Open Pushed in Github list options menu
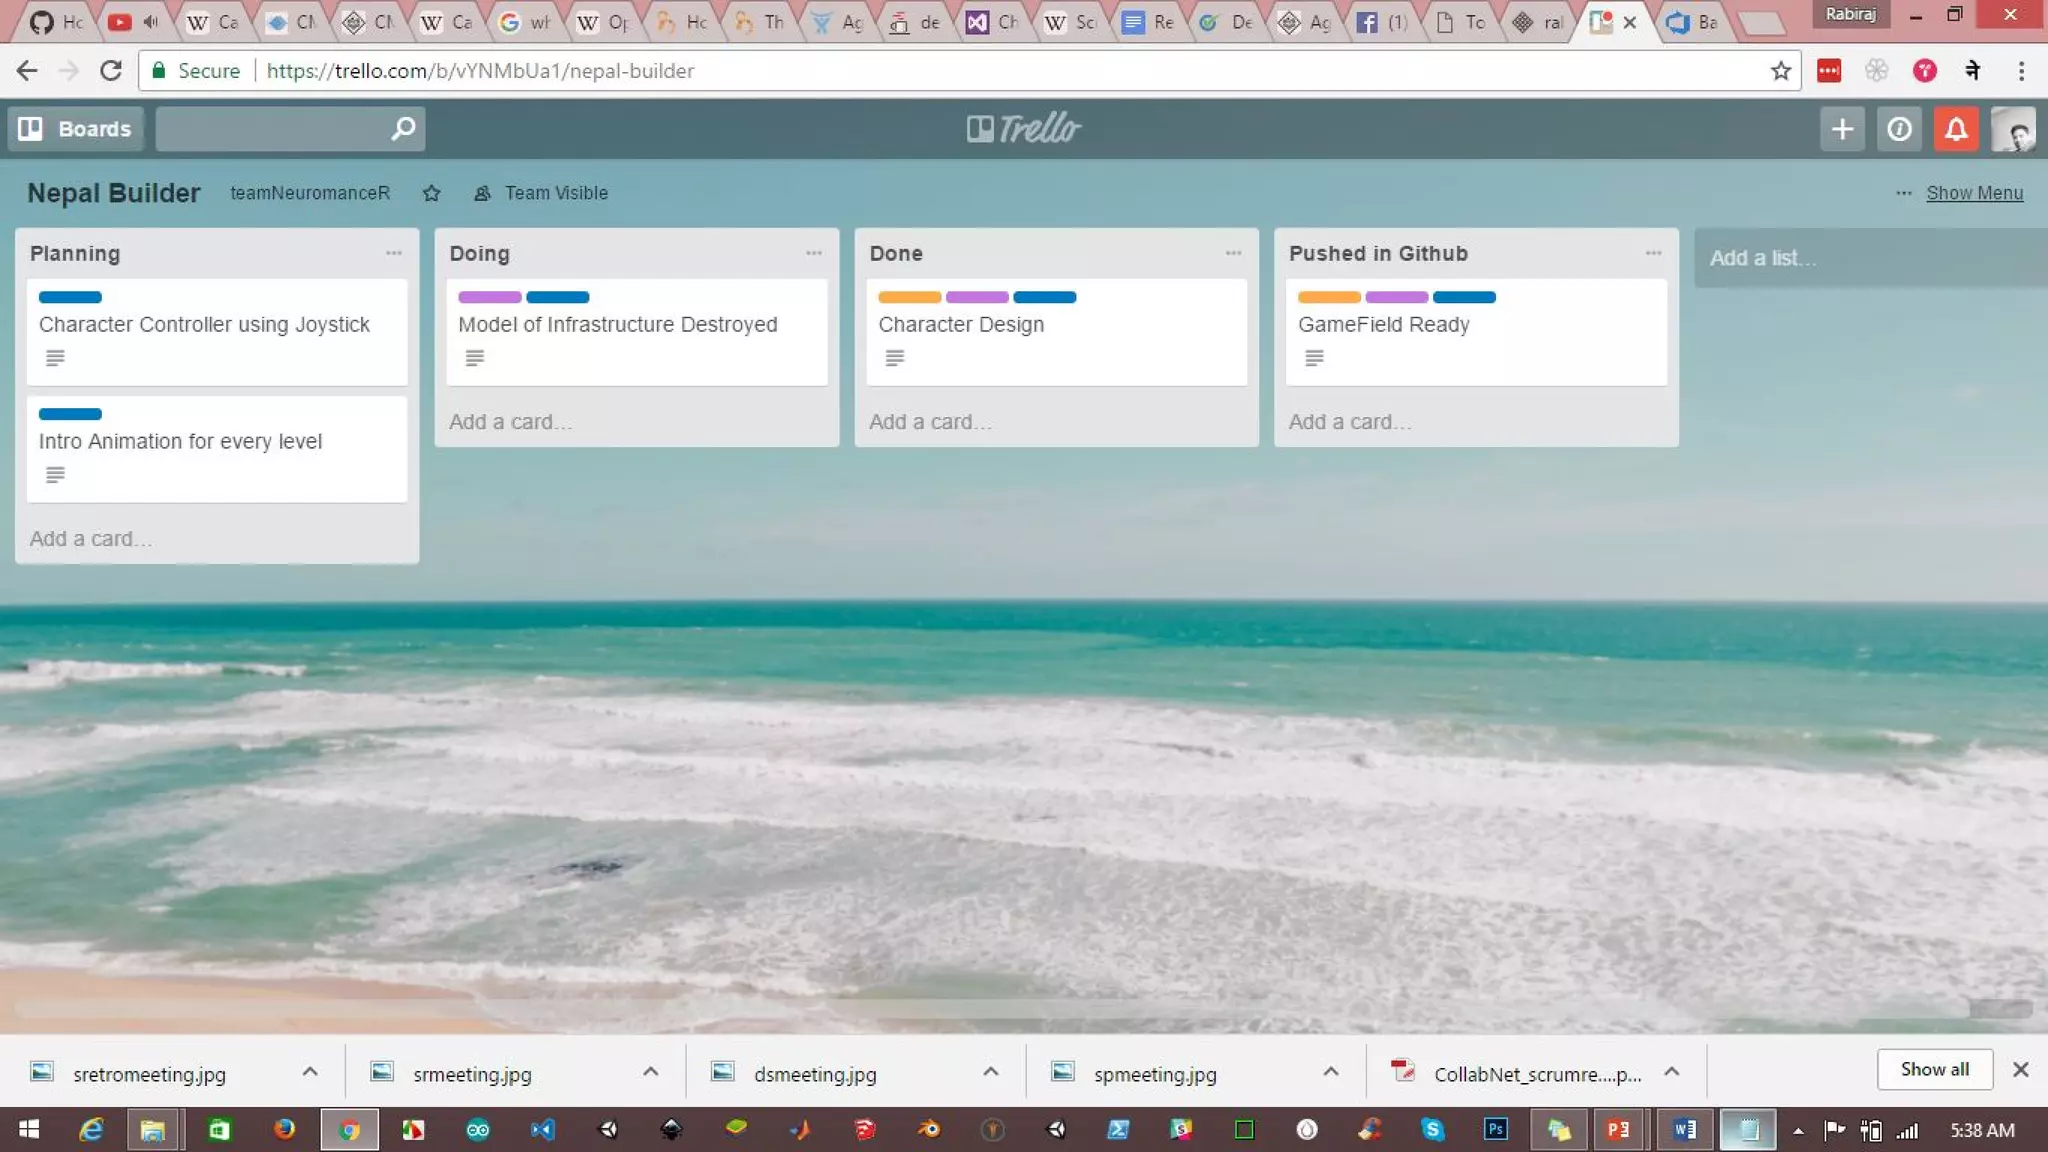This screenshot has width=2048, height=1152. coord(1653,253)
